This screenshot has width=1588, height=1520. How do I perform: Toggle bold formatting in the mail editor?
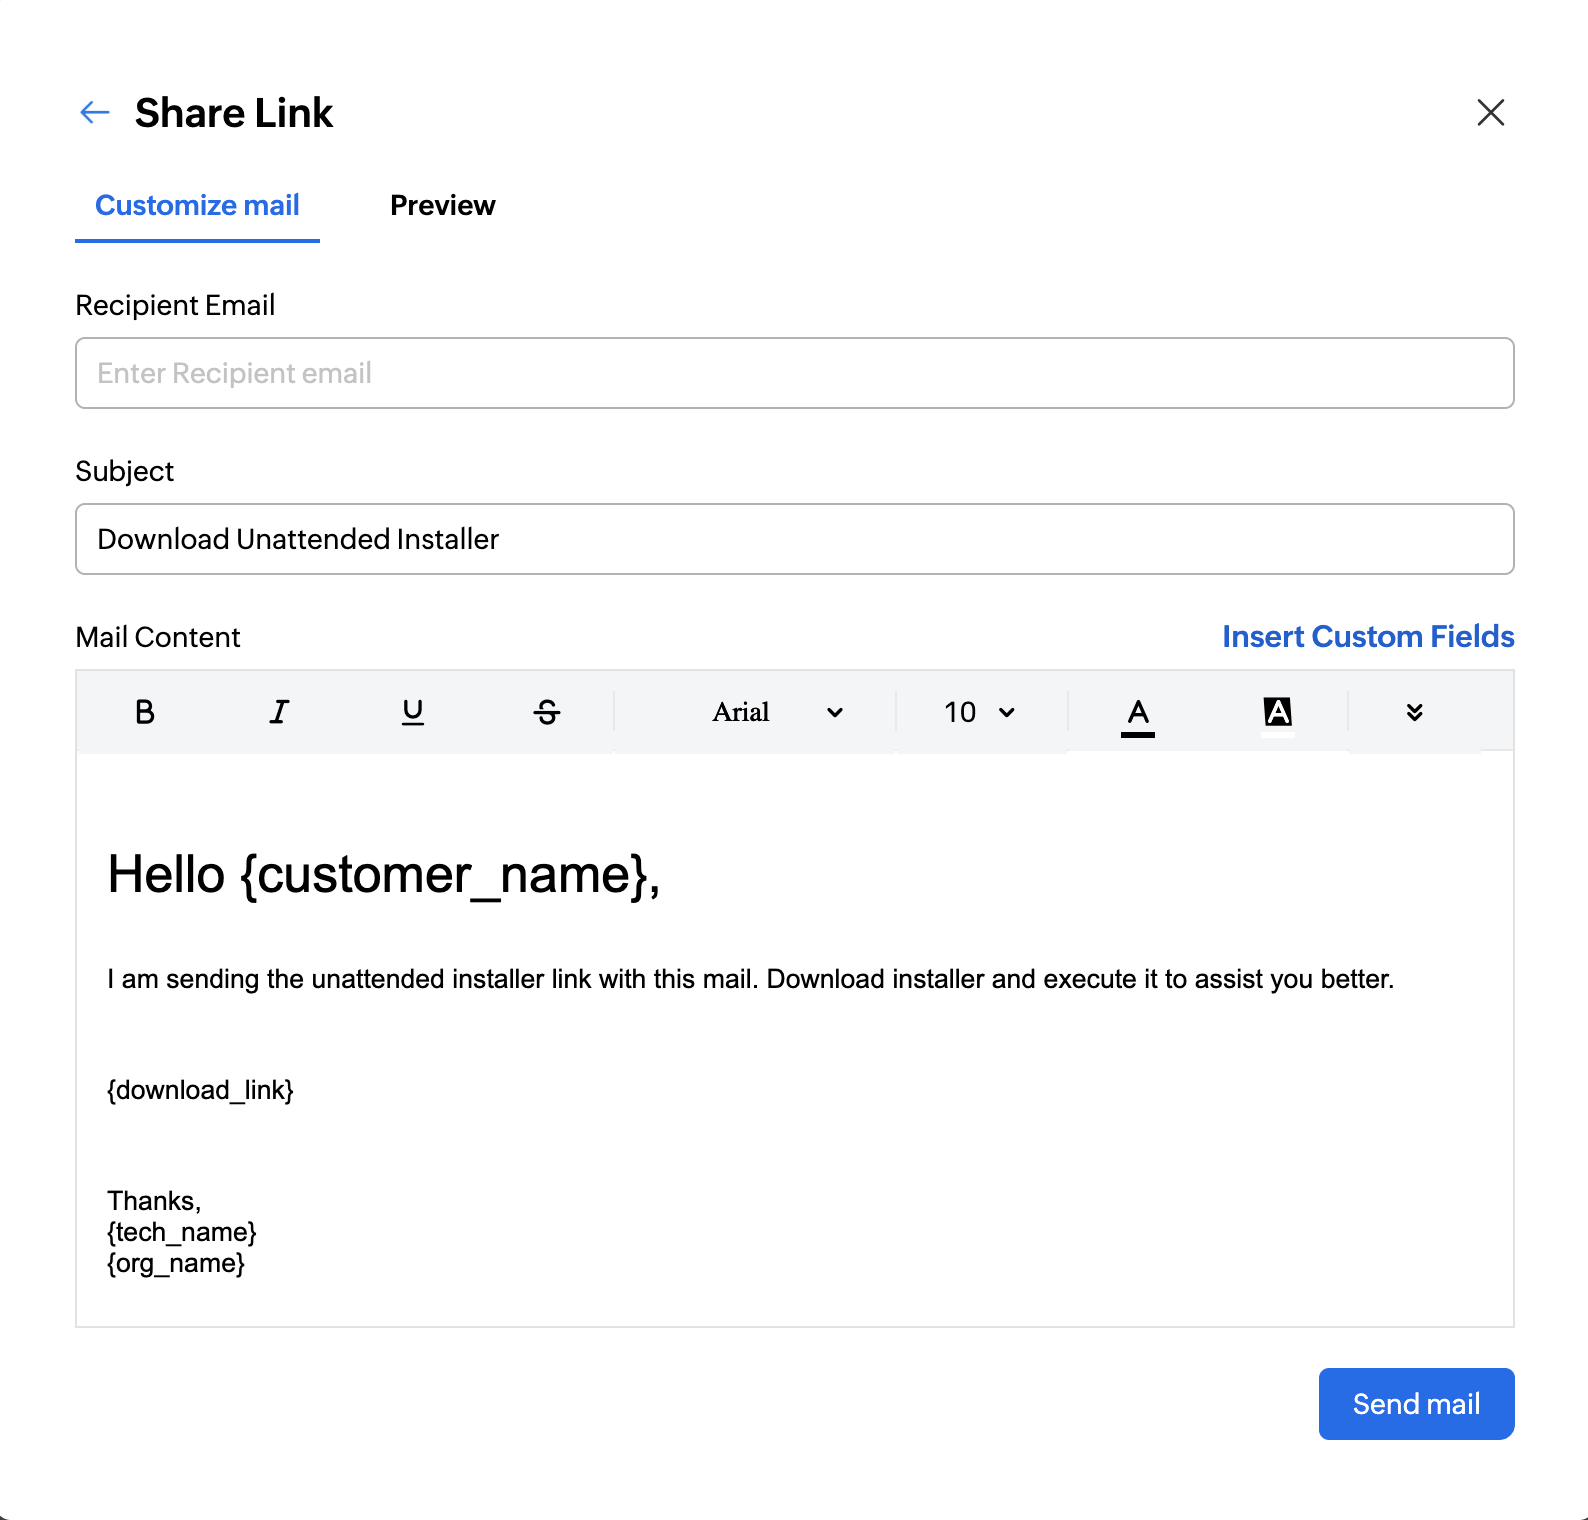[x=145, y=712]
